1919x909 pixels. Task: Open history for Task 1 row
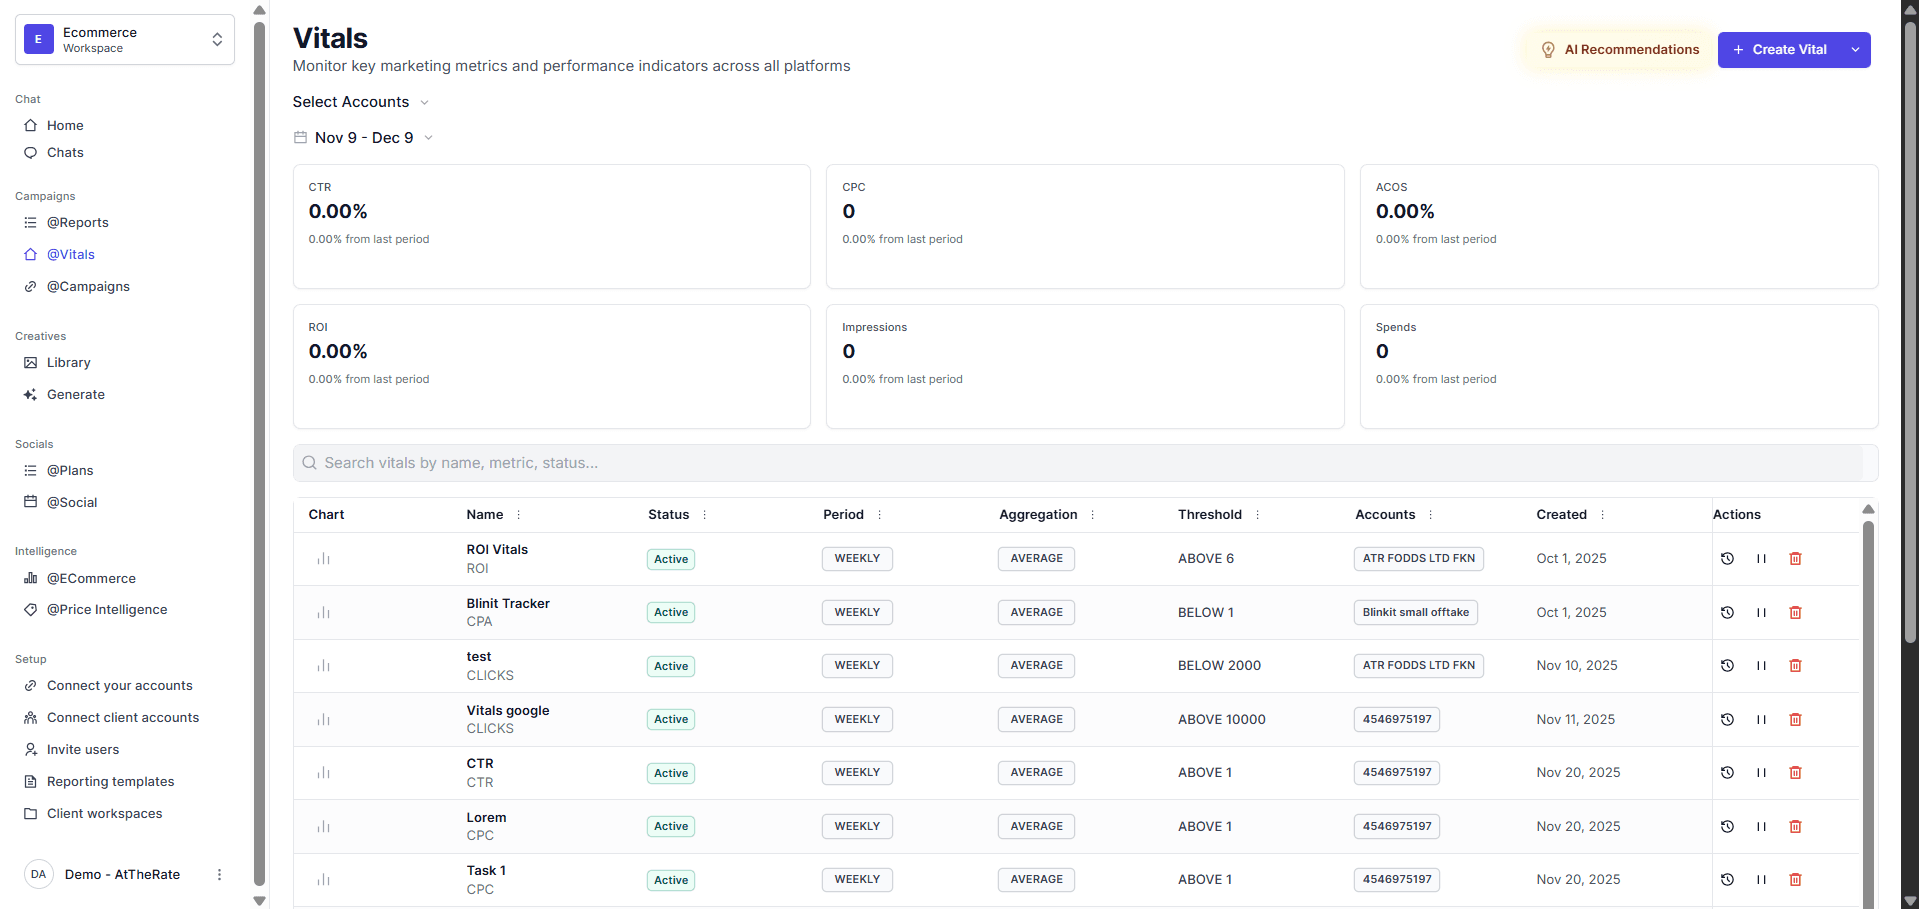click(1727, 880)
